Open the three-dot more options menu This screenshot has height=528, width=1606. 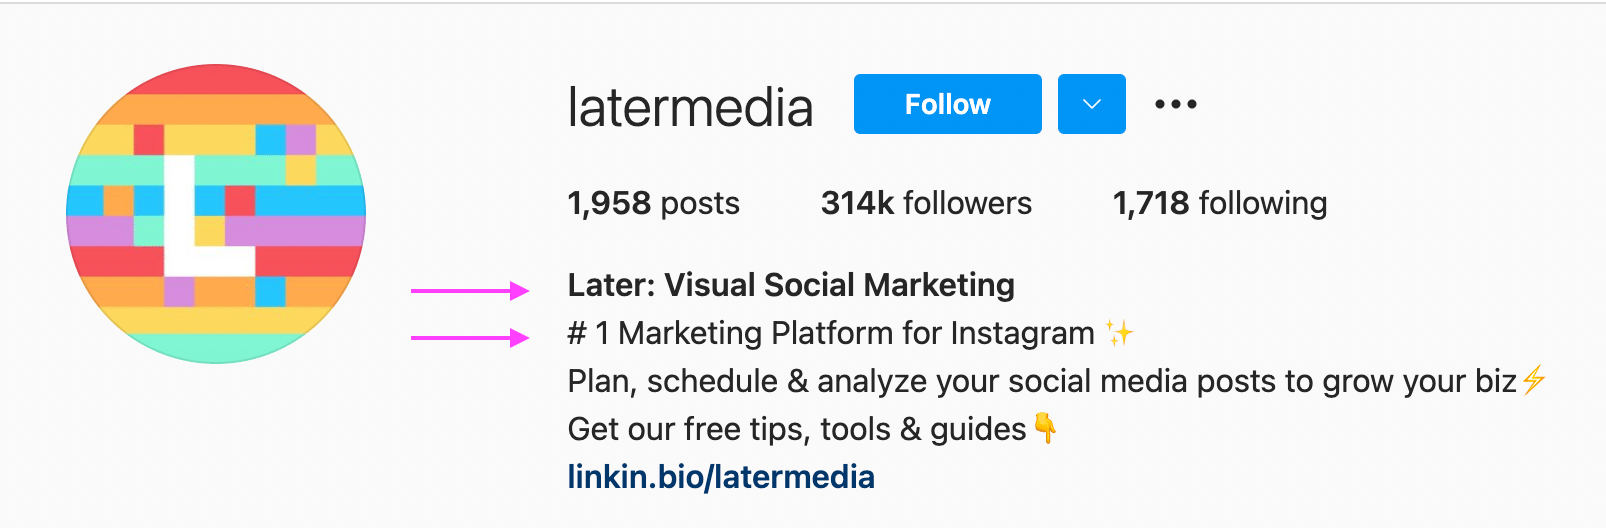1176,104
